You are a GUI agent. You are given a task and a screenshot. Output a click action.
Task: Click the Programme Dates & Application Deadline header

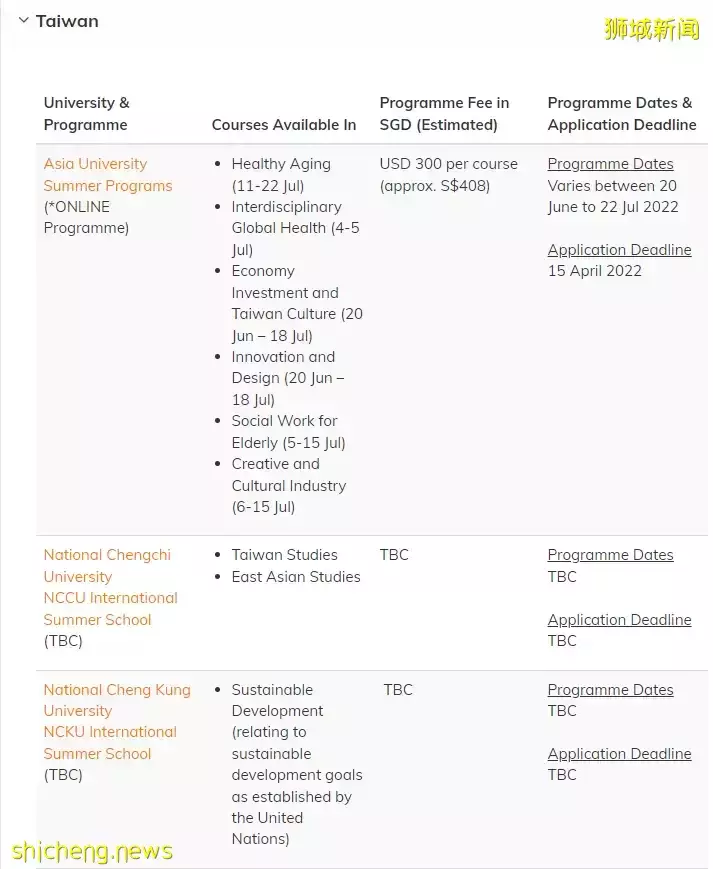click(621, 113)
